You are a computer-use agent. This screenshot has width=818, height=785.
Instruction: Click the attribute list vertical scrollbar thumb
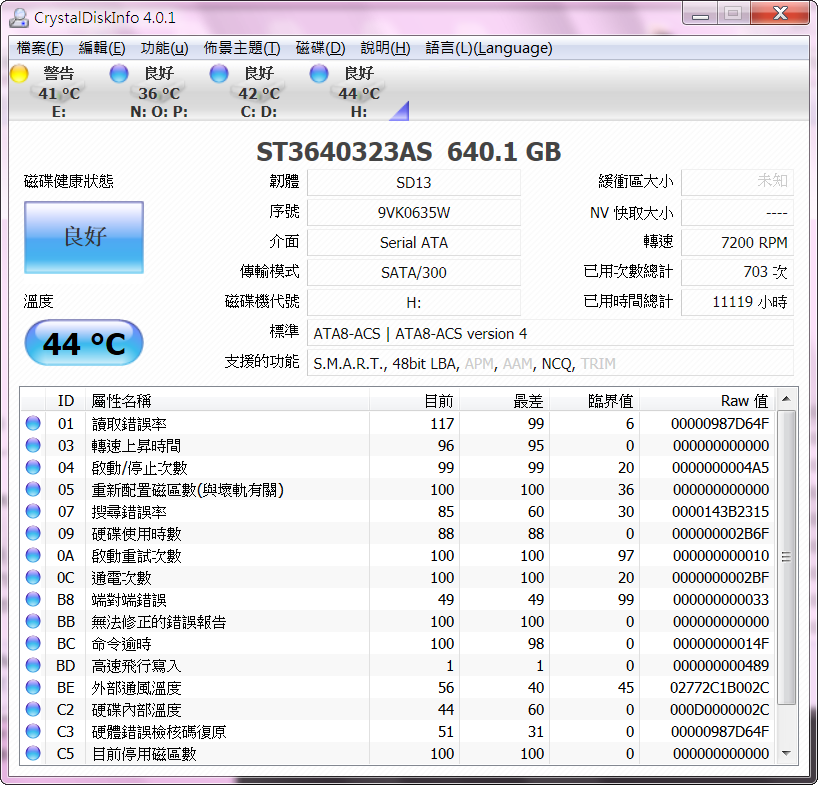coord(786,557)
